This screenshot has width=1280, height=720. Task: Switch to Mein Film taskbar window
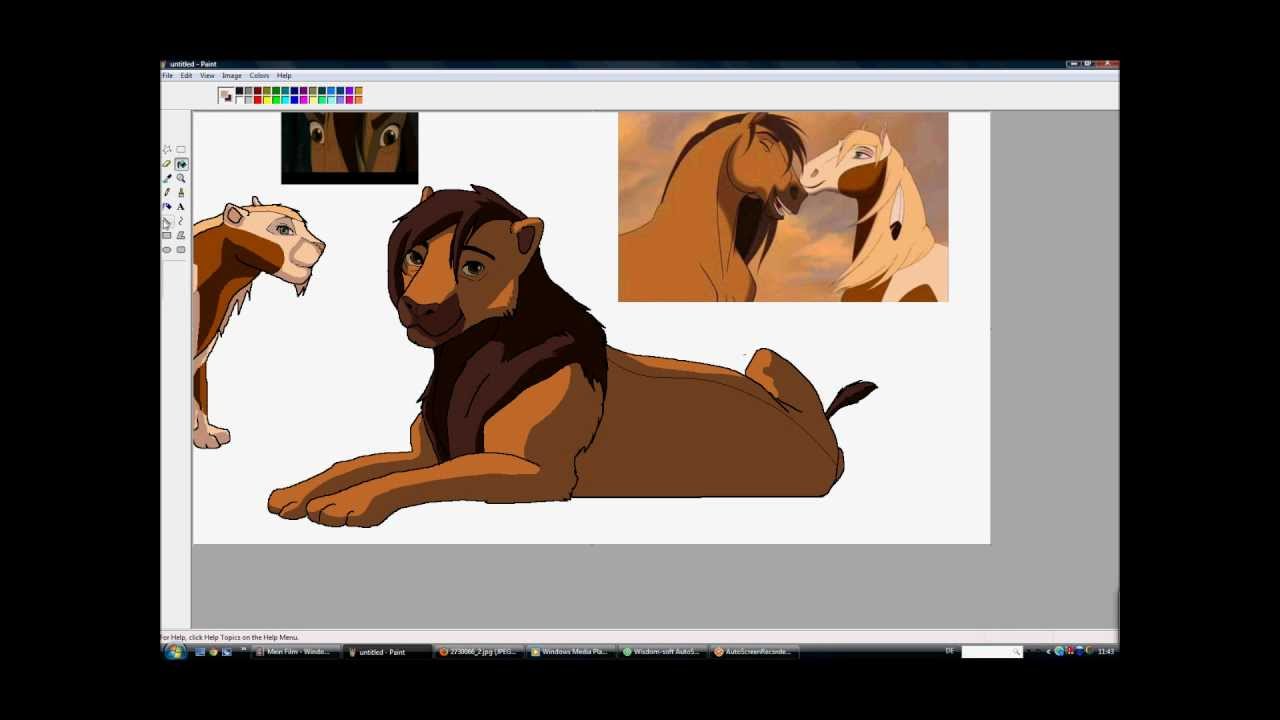pyautogui.click(x=293, y=652)
